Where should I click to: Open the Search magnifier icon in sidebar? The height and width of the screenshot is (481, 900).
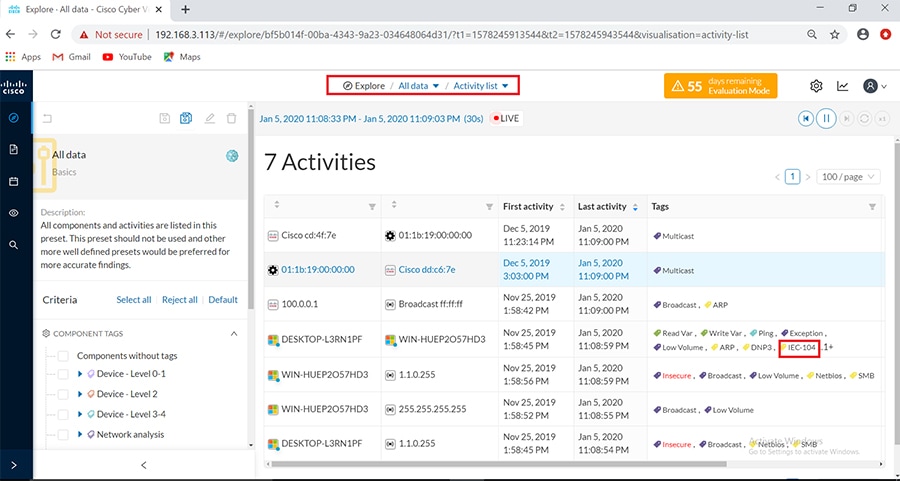(x=14, y=245)
